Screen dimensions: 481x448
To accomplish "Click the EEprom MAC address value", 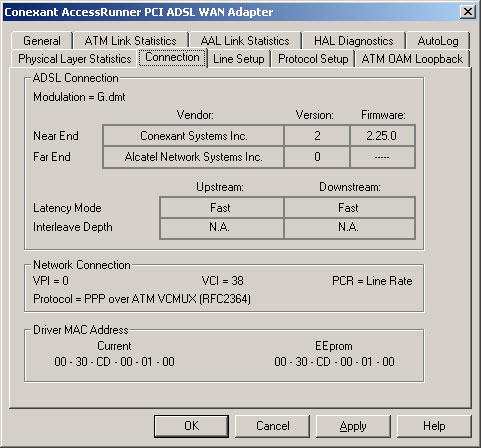I will click(x=334, y=362).
